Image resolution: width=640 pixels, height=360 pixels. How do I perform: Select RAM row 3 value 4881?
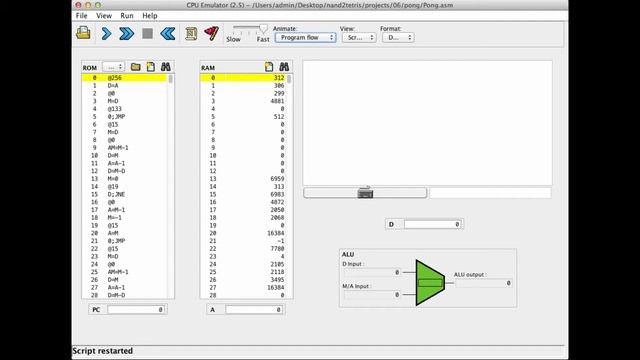click(243, 101)
